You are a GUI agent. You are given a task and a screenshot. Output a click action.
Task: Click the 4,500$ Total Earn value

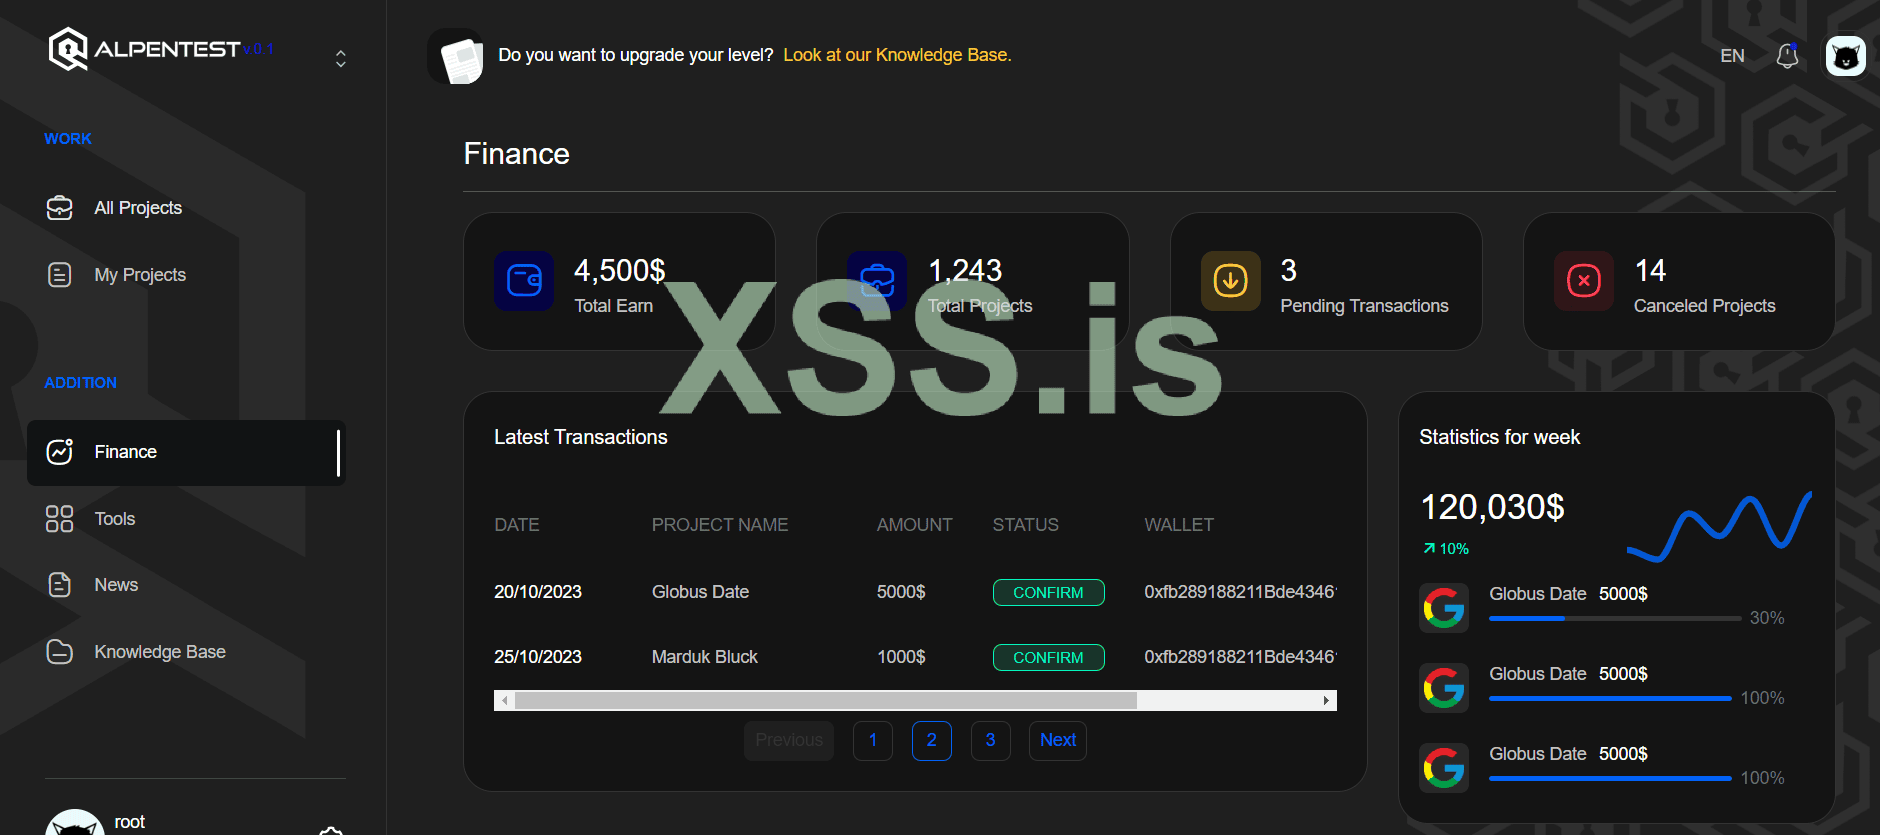(x=620, y=271)
